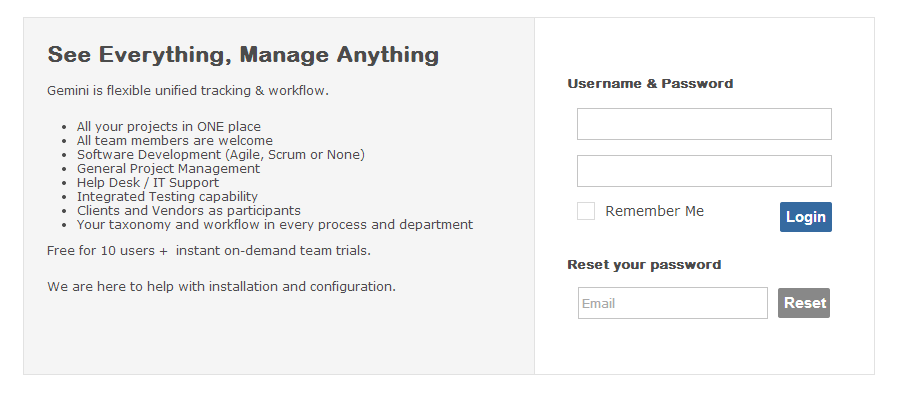
Task: Click the blue Login button
Action: coord(805,217)
